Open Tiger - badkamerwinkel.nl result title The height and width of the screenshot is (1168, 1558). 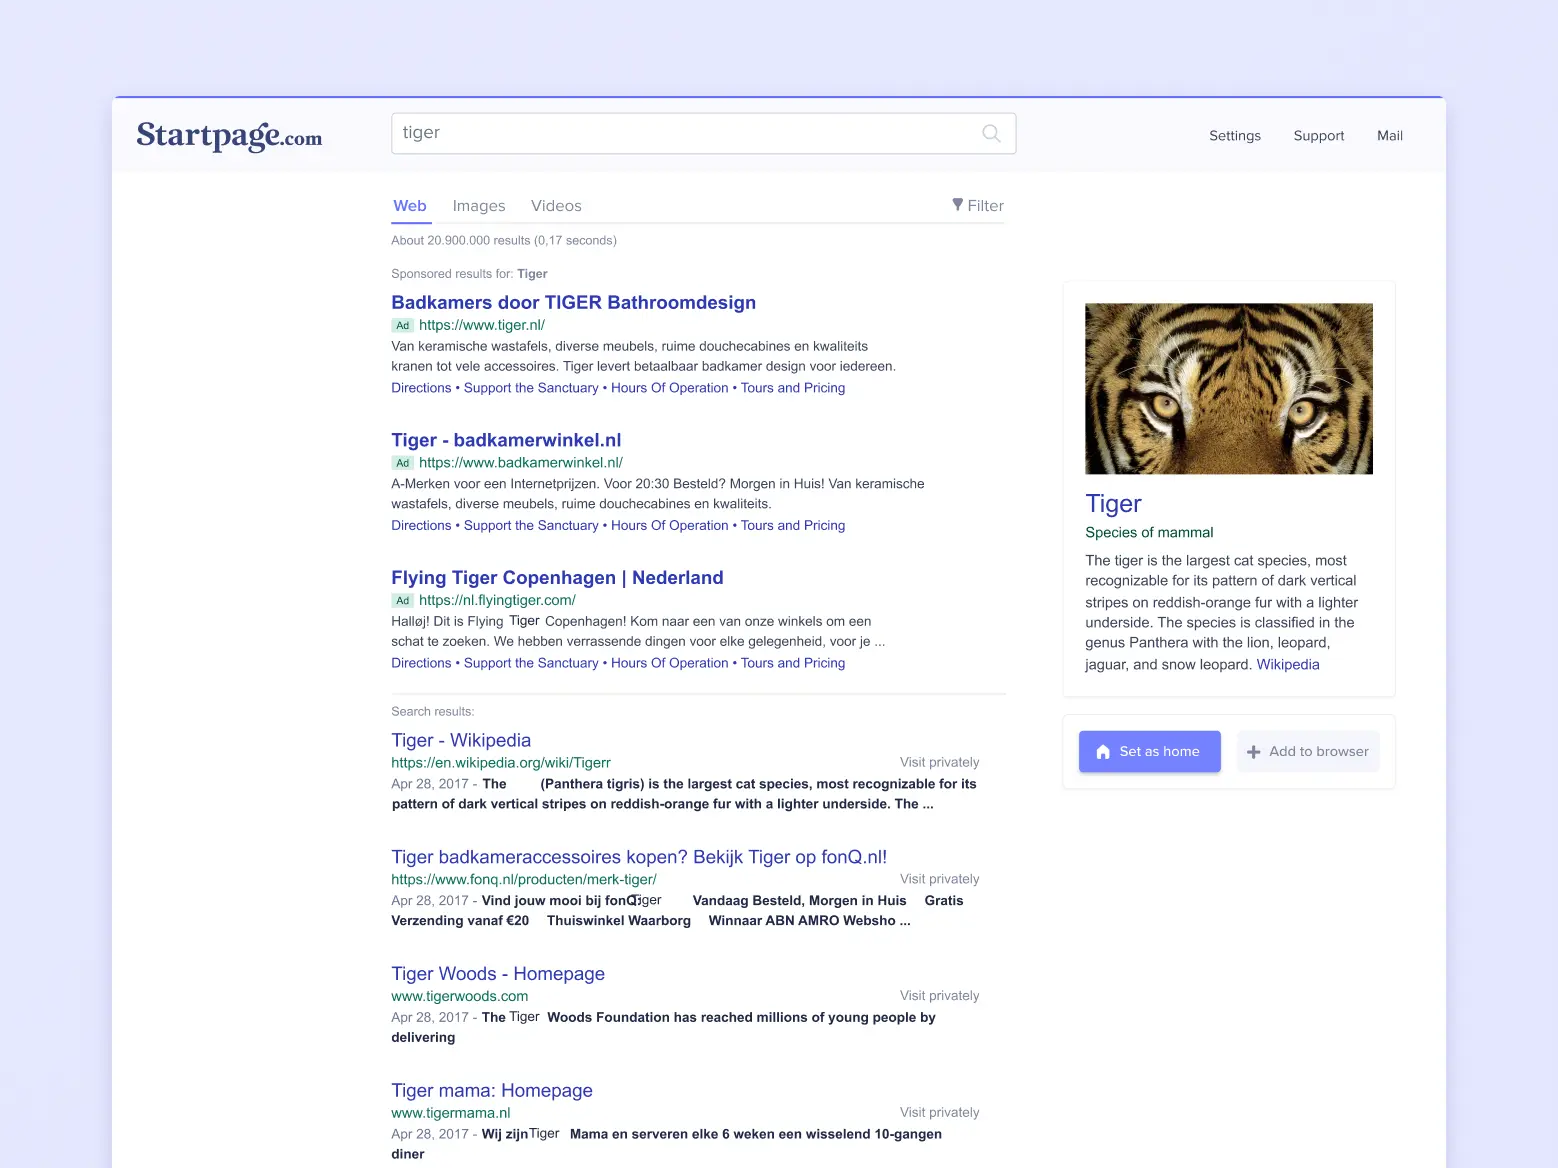pos(506,440)
